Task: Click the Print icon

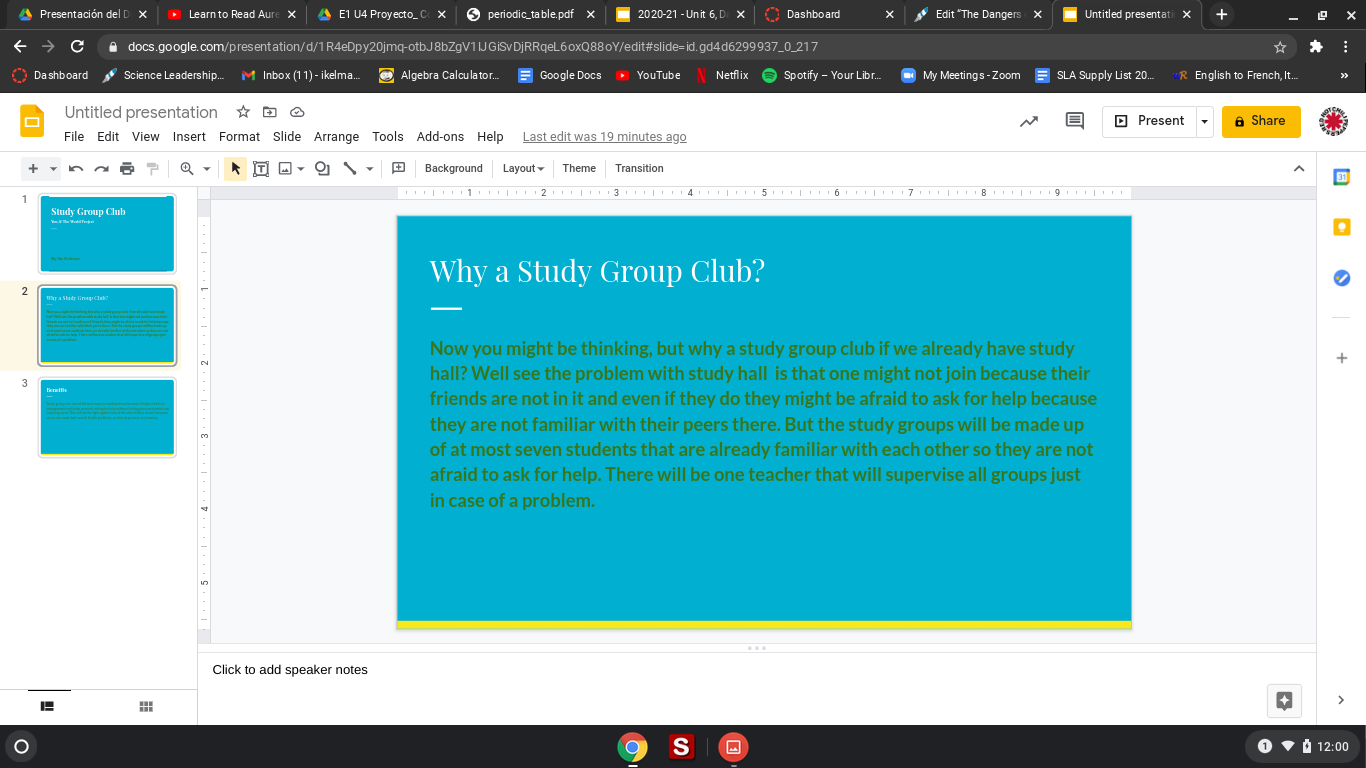Action: pyautogui.click(x=127, y=169)
